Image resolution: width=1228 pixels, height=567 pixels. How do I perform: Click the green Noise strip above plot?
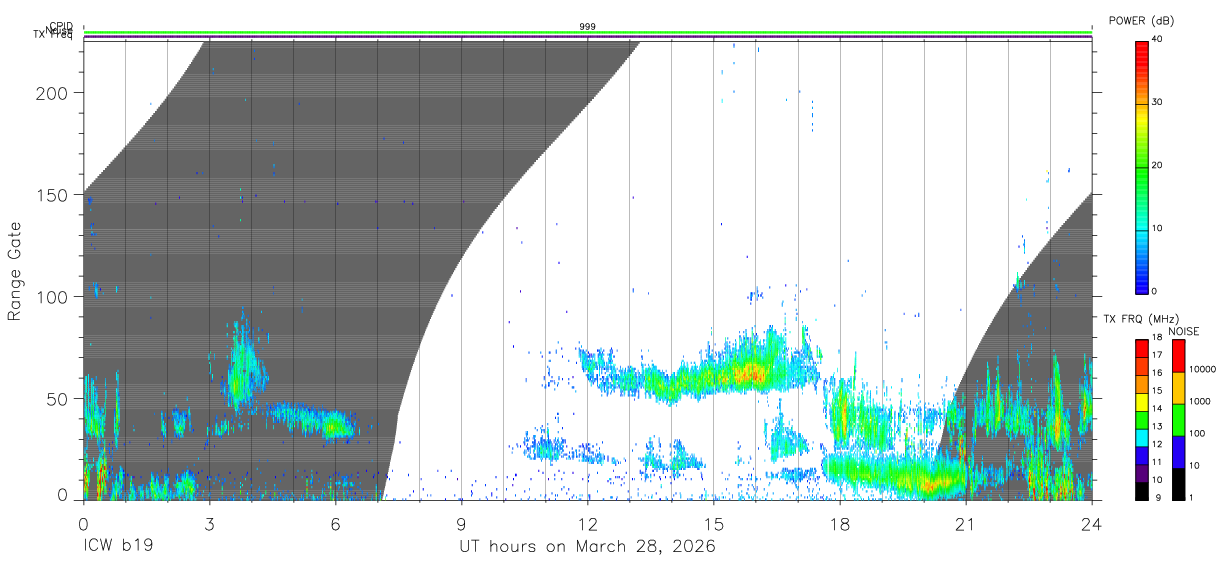tap(587, 33)
